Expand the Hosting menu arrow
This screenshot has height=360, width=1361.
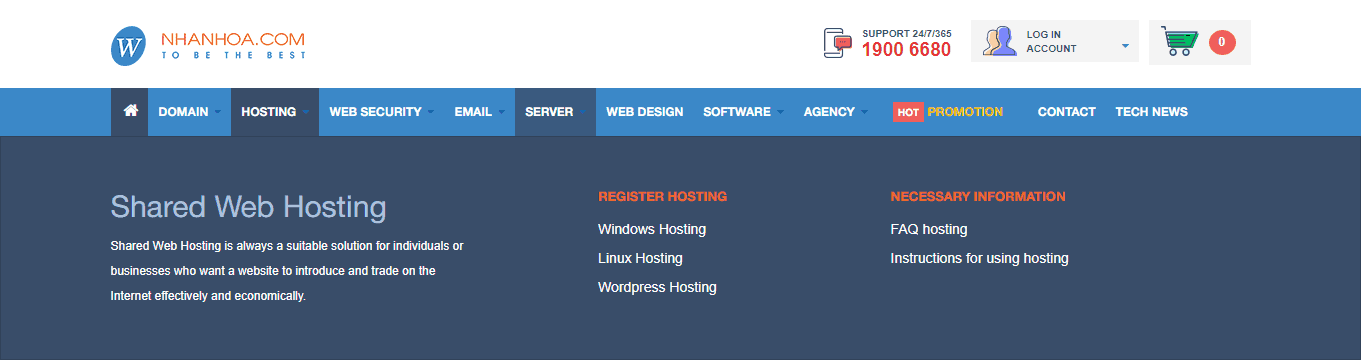pyautogui.click(x=305, y=112)
